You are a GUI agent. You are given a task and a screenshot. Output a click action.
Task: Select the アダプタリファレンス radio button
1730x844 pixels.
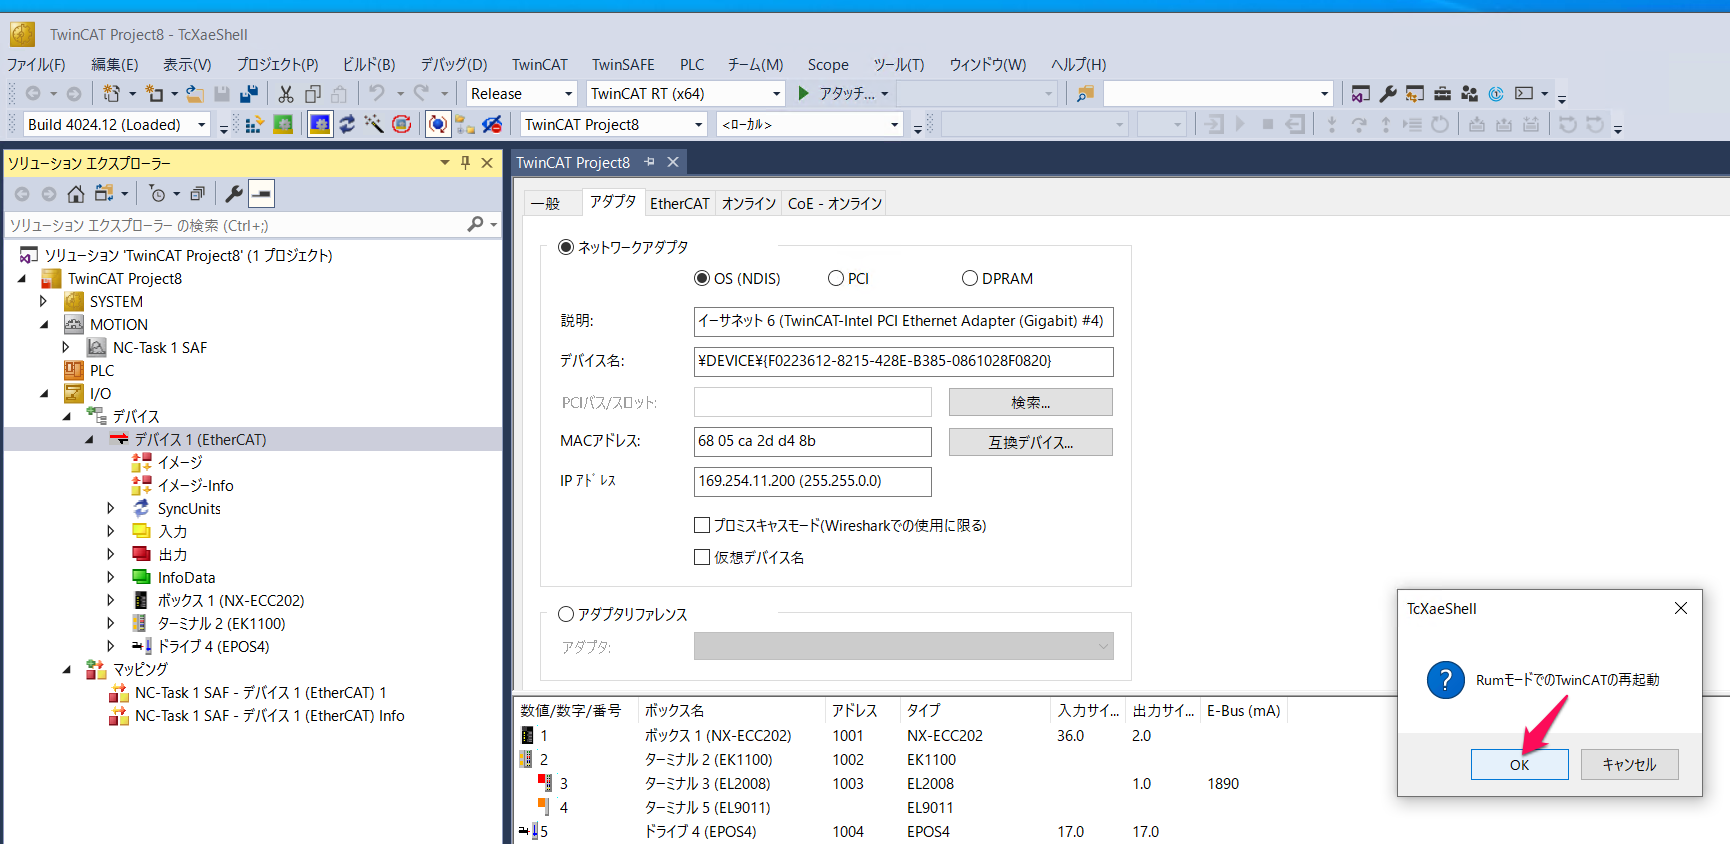pos(566,614)
